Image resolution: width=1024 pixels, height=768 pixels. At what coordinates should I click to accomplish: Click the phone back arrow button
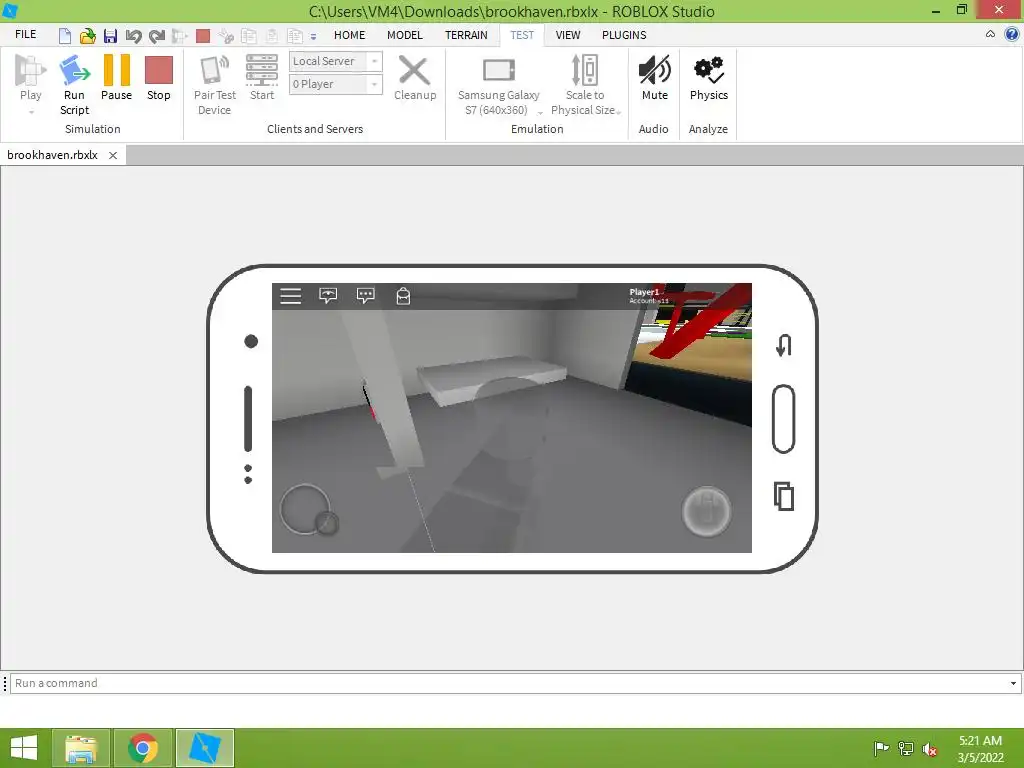click(784, 345)
